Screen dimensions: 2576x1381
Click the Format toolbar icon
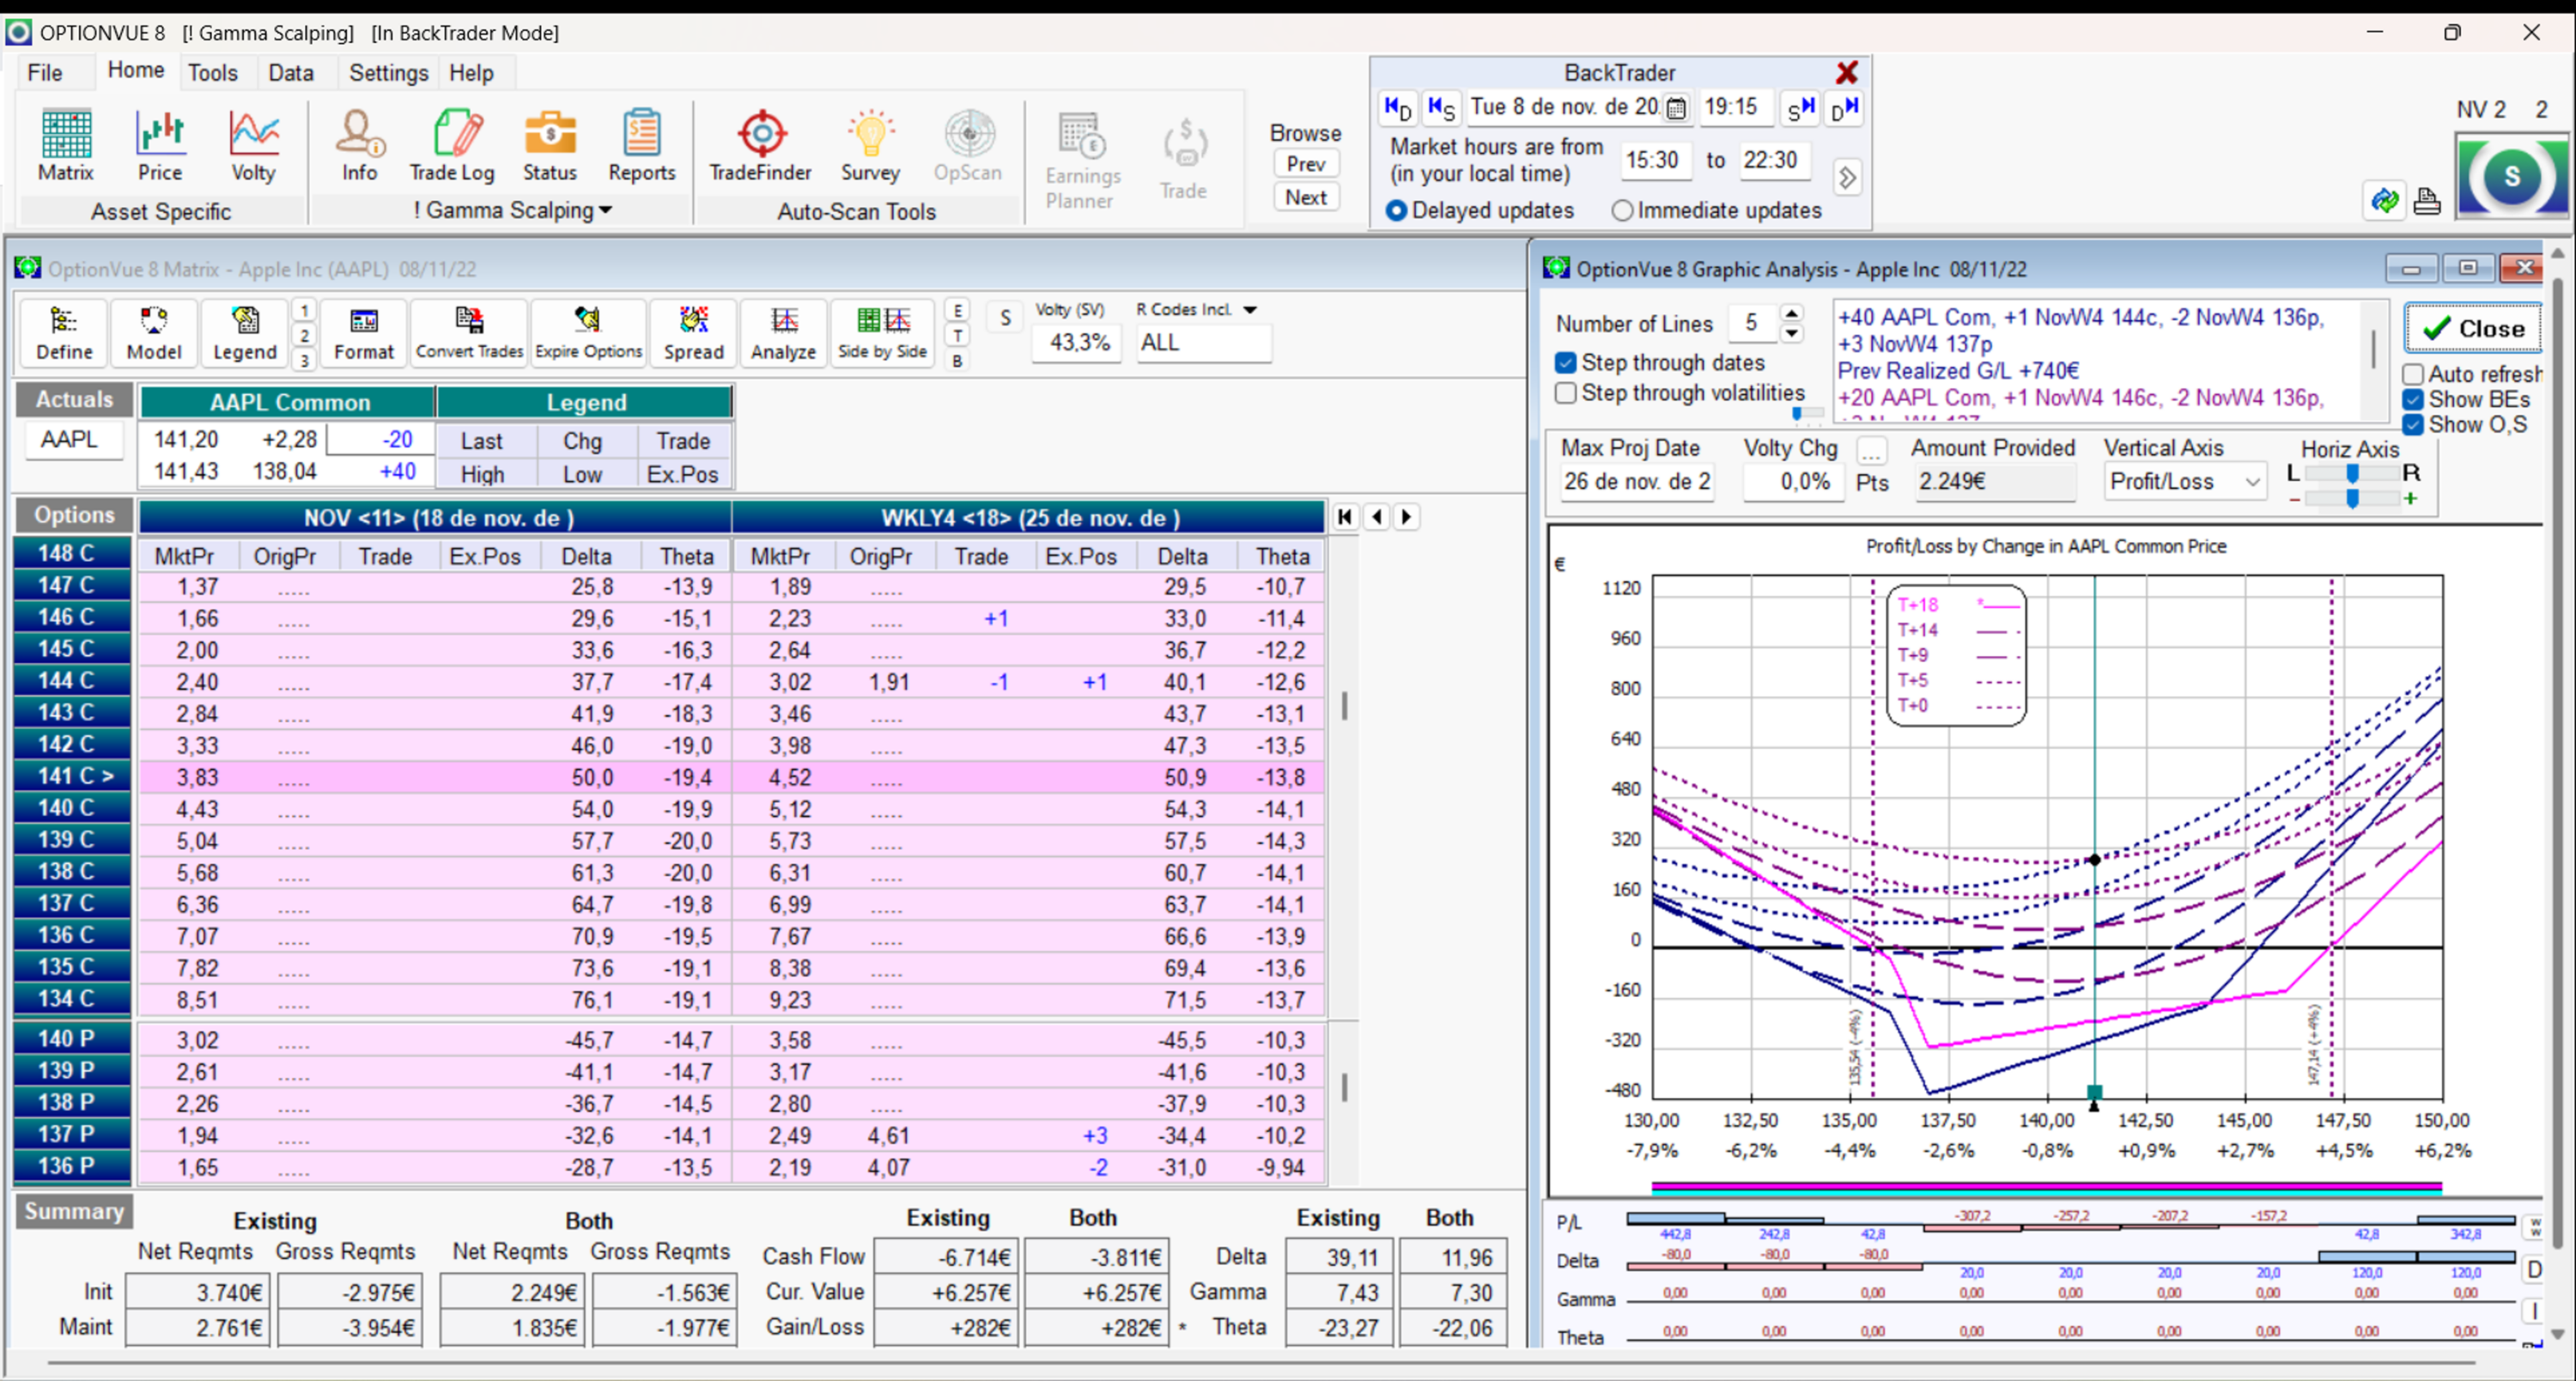click(x=364, y=333)
